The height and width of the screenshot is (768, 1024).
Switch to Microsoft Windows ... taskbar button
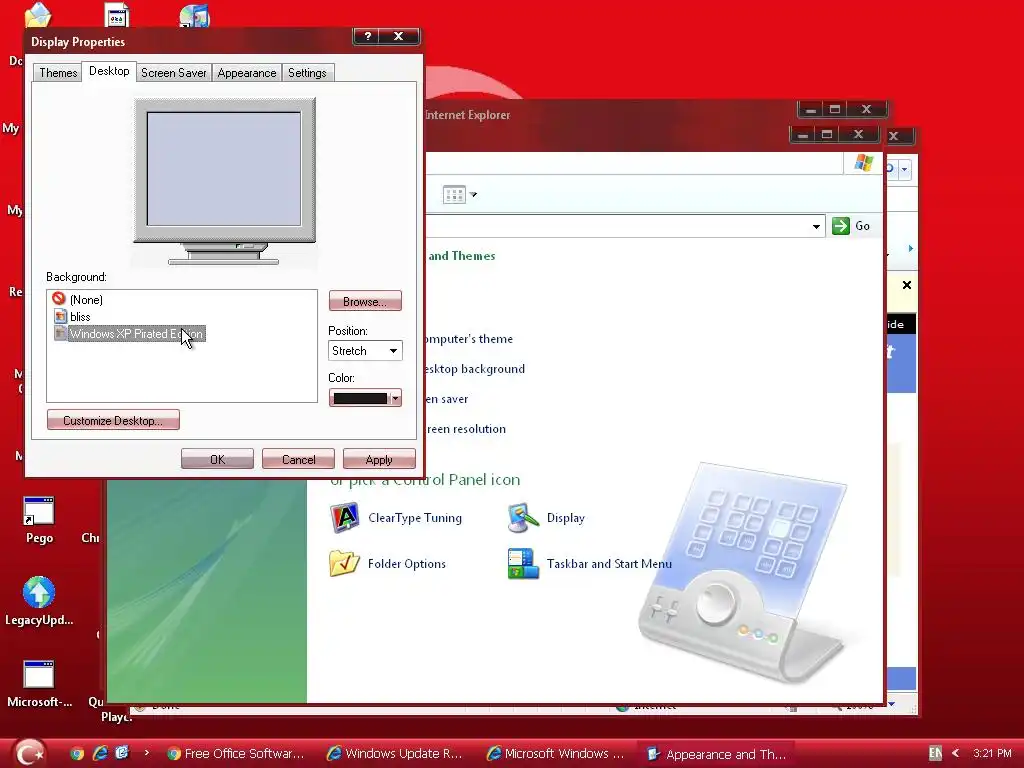coord(555,754)
